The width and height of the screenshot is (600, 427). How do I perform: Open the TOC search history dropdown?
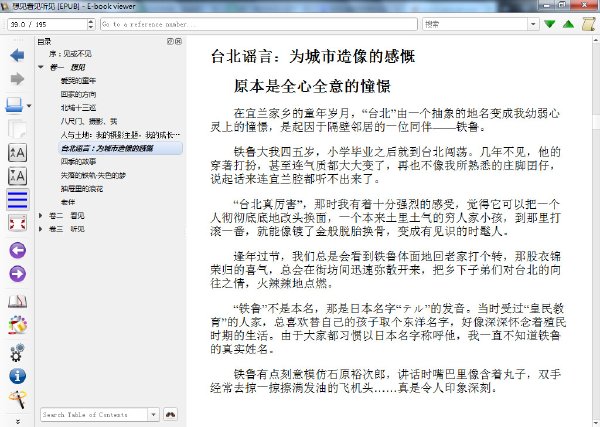pyautogui.click(x=153, y=414)
